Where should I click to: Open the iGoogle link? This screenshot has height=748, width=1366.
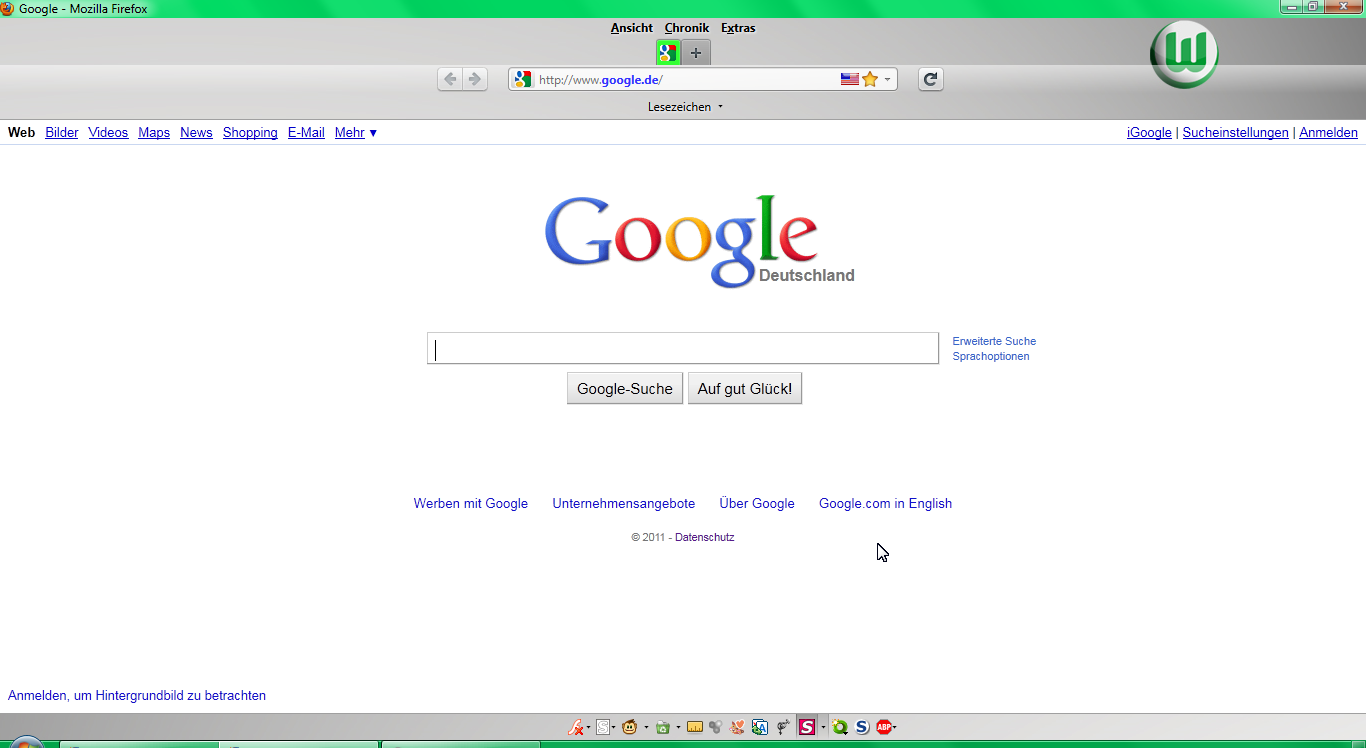pos(1149,133)
